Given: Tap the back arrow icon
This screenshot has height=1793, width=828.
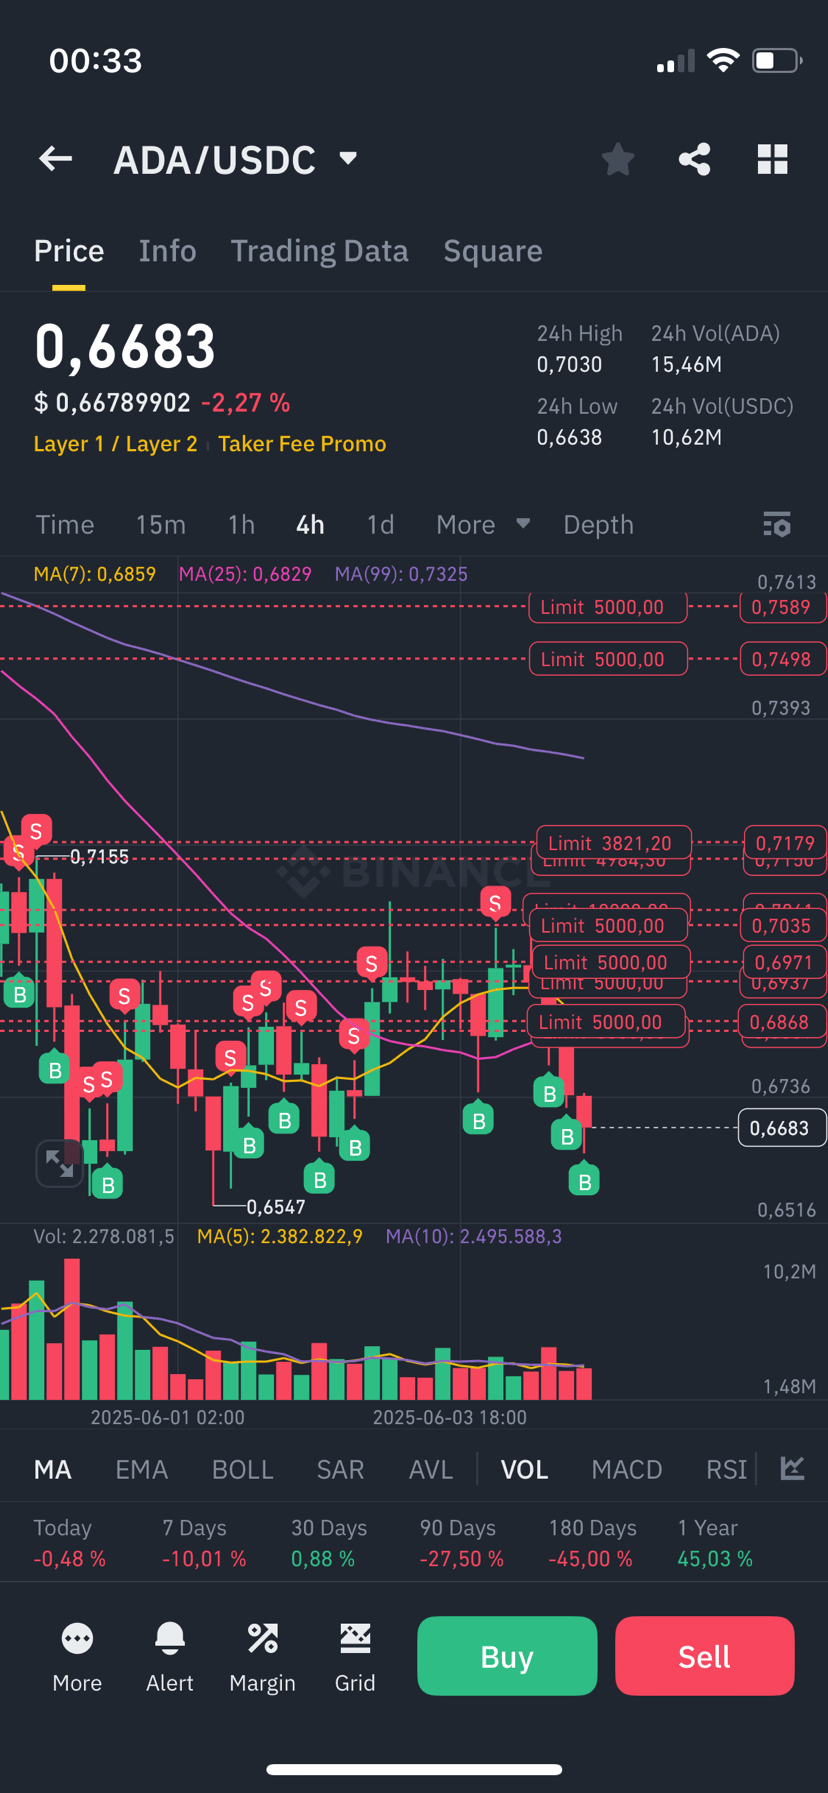Looking at the screenshot, I should tap(56, 159).
